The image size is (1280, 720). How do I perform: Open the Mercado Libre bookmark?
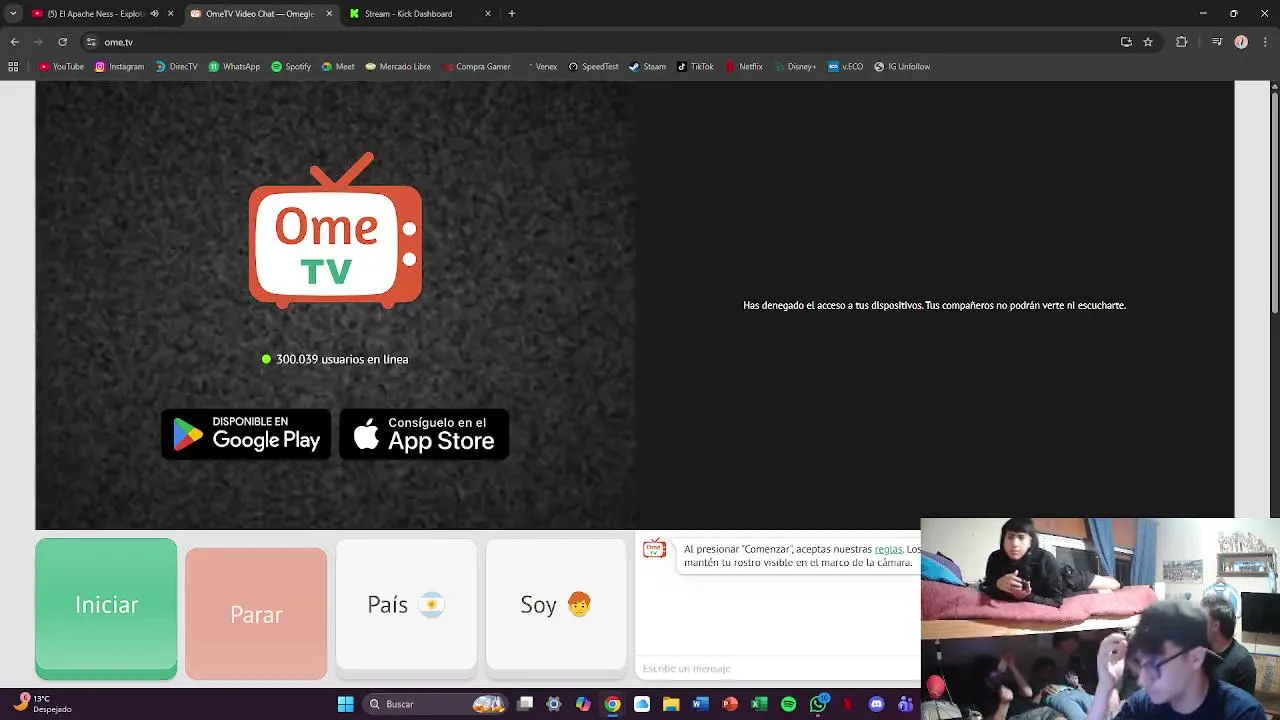tap(398, 67)
